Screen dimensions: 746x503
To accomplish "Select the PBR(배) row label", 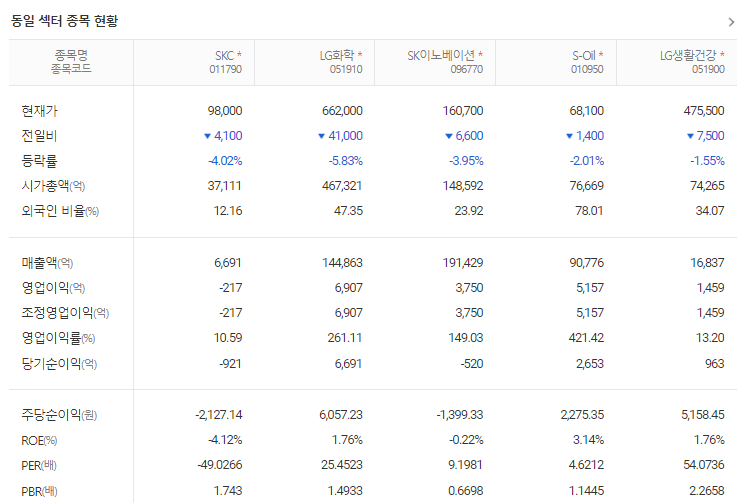I will 39,491.
